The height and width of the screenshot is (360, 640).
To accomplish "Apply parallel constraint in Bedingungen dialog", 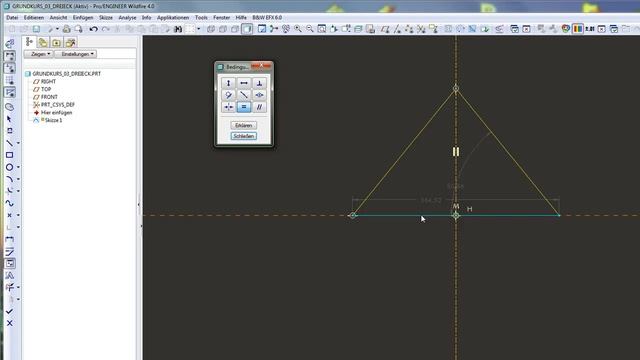I will pos(259,107).
